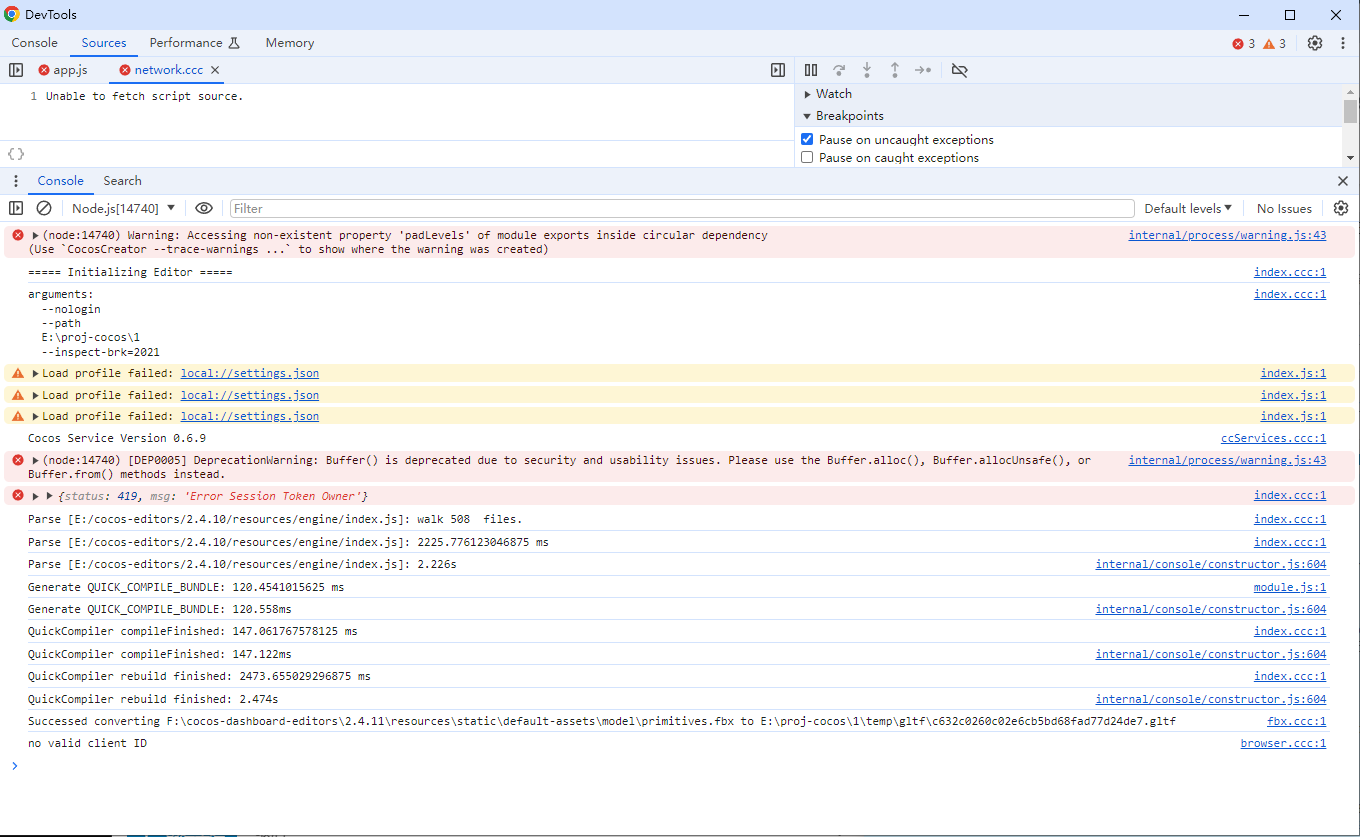The image size is (1360, 837).
Task: Hide the debugger sidebar with the toggle icon
Action: tap(778, 70)
